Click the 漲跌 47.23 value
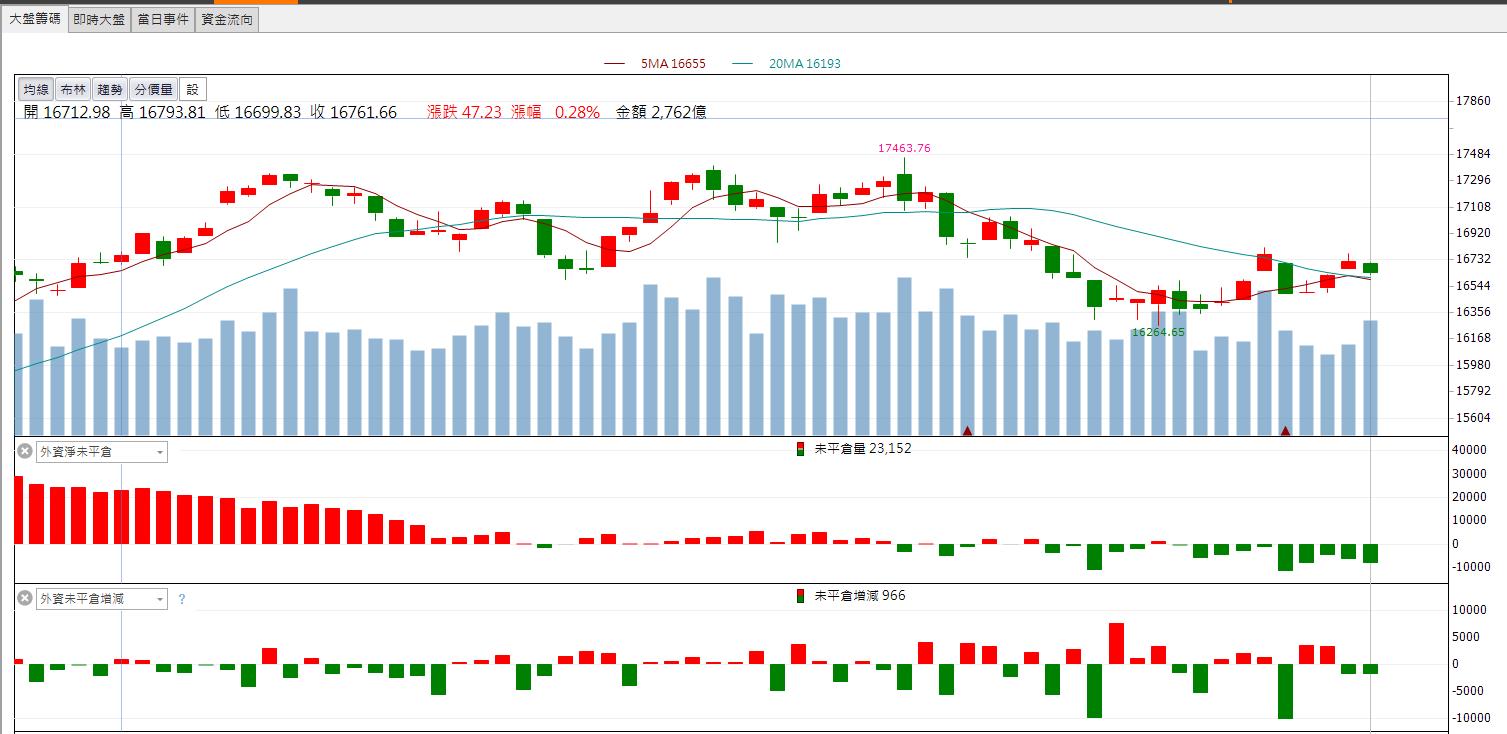 [x=465, y=112]
